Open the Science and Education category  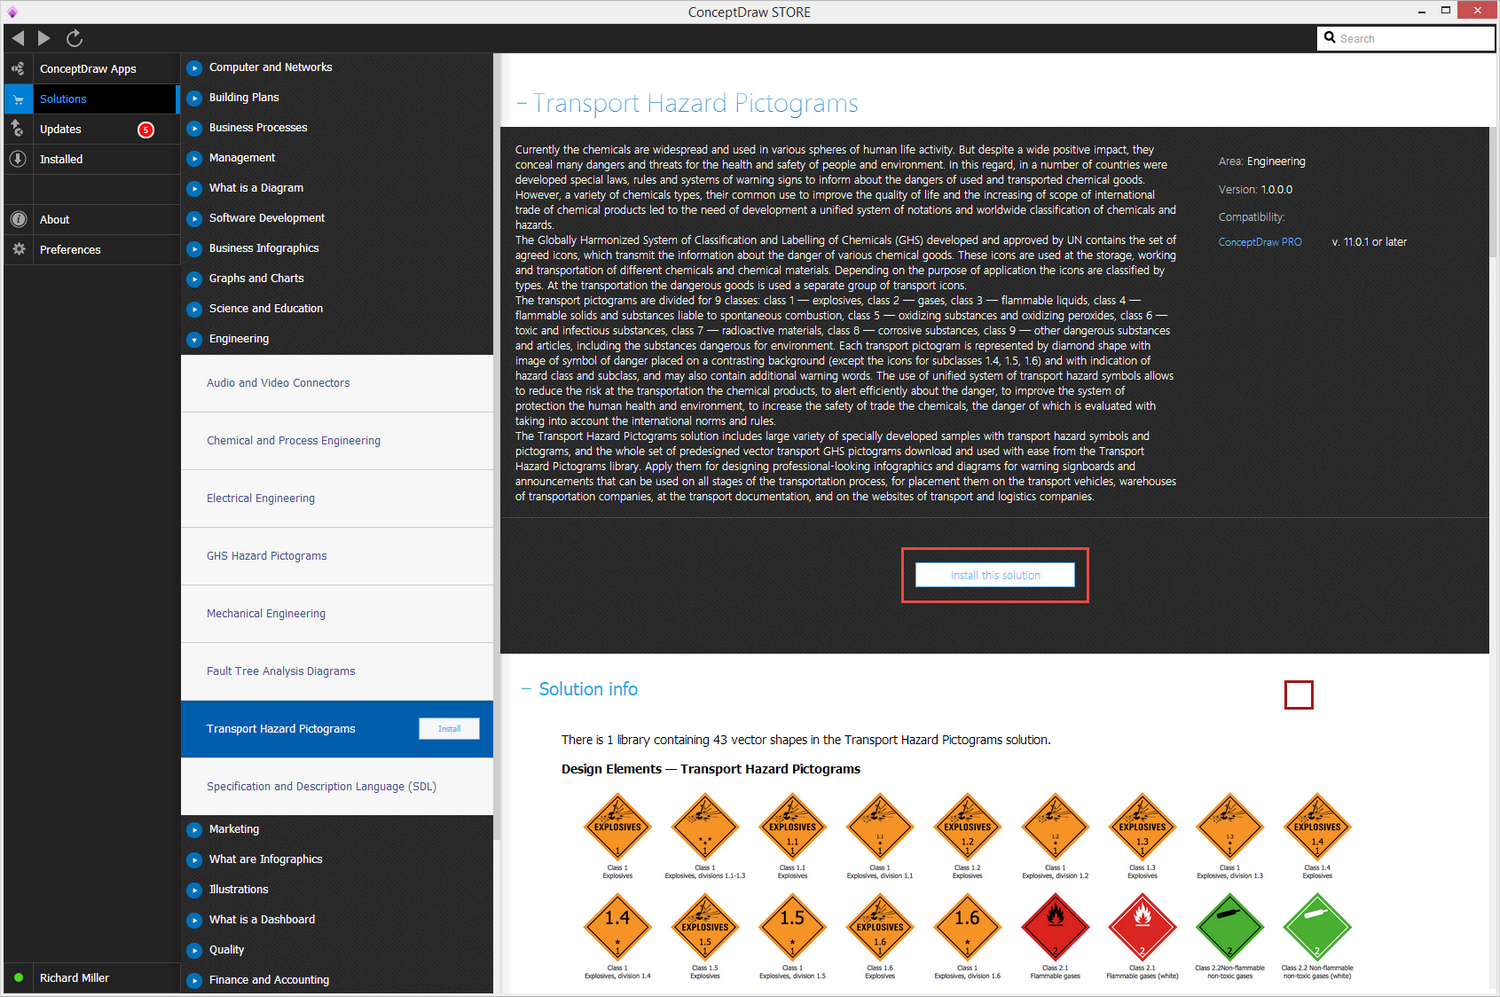[x=266, y=308]
